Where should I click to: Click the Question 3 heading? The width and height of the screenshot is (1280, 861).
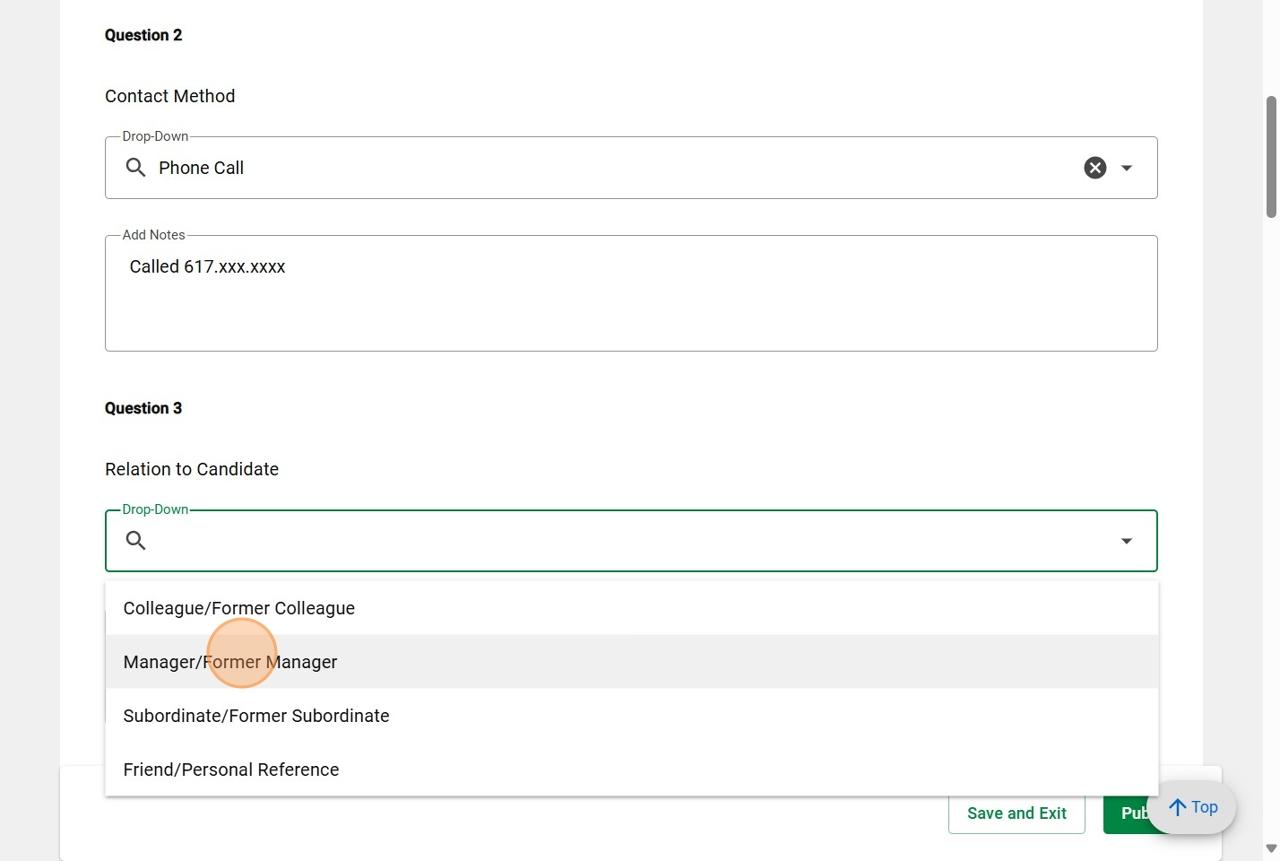click(x=143, y=408)
